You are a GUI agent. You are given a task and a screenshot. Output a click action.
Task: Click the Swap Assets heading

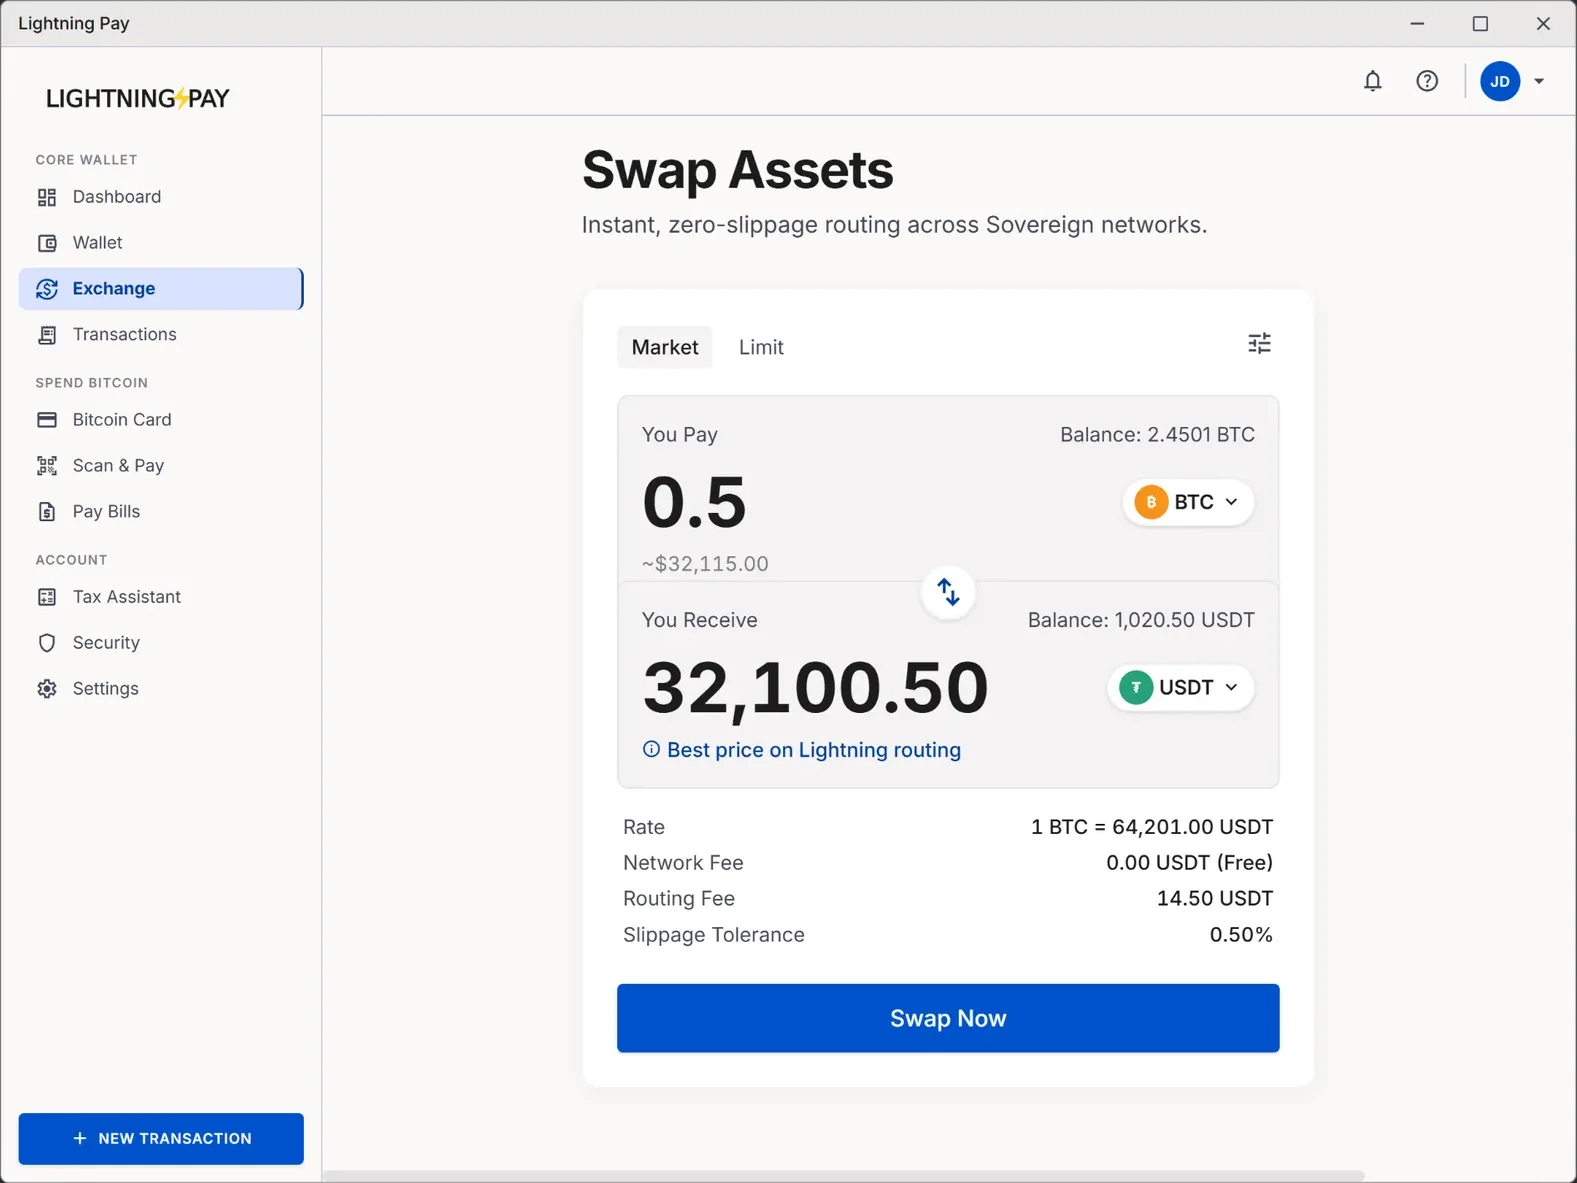[737, 170]
